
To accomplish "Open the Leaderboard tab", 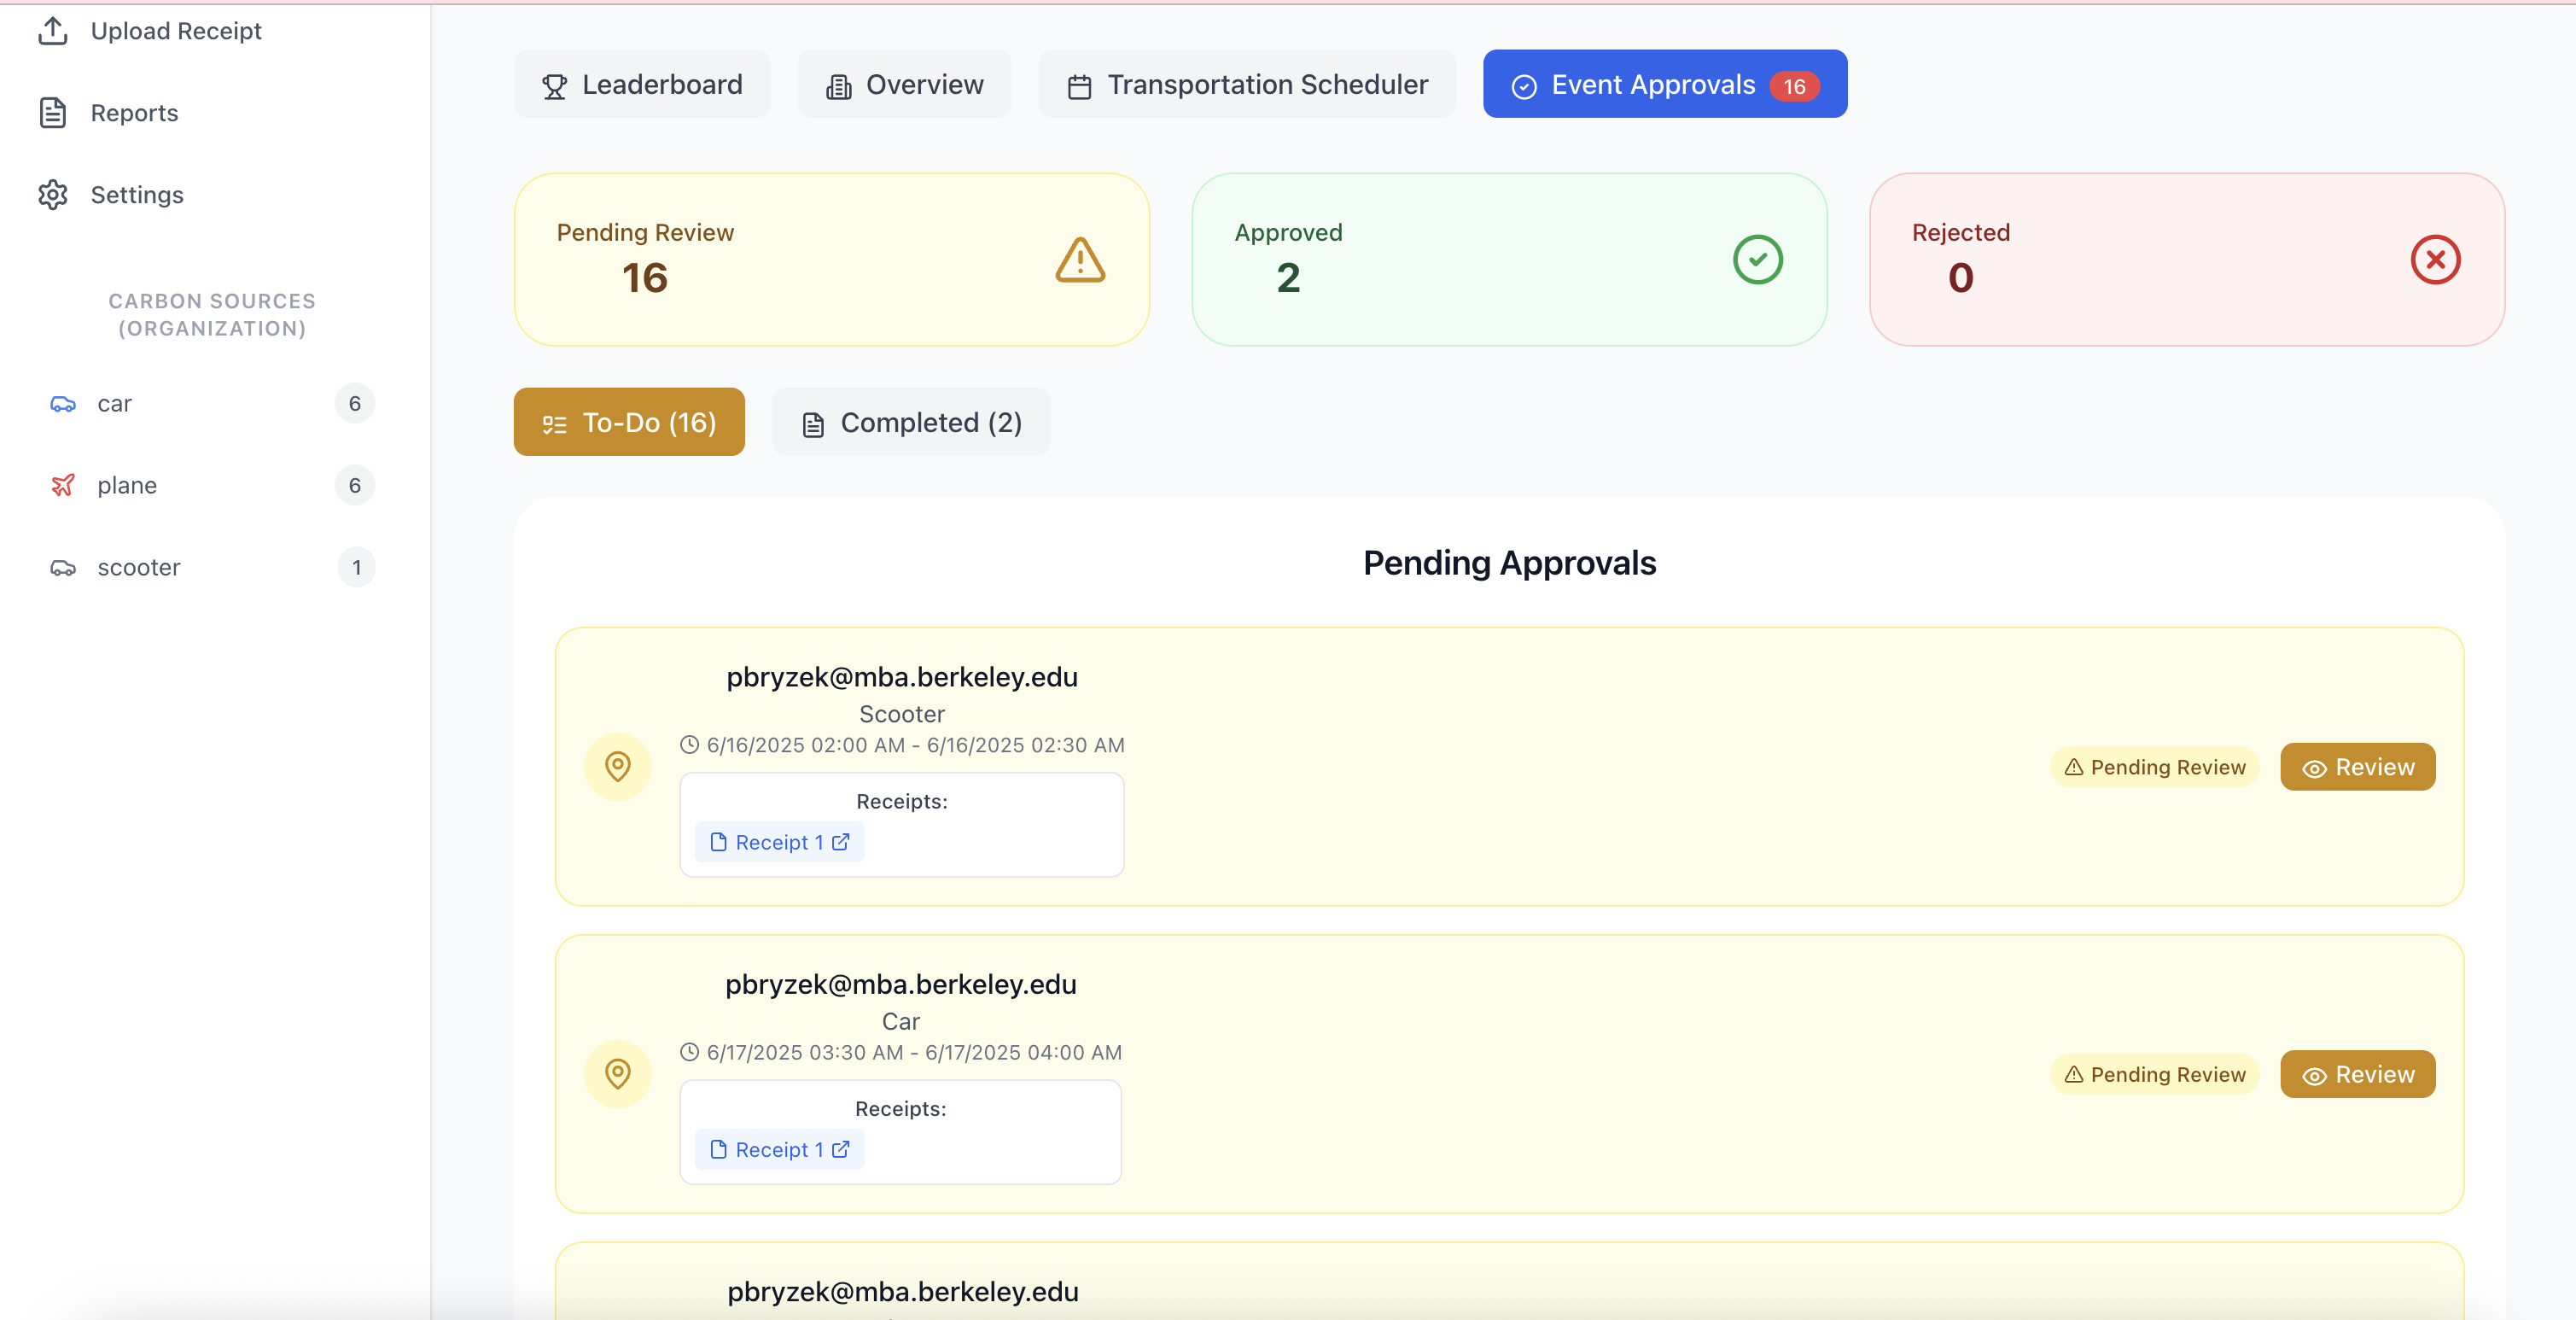I will point(642,85).
